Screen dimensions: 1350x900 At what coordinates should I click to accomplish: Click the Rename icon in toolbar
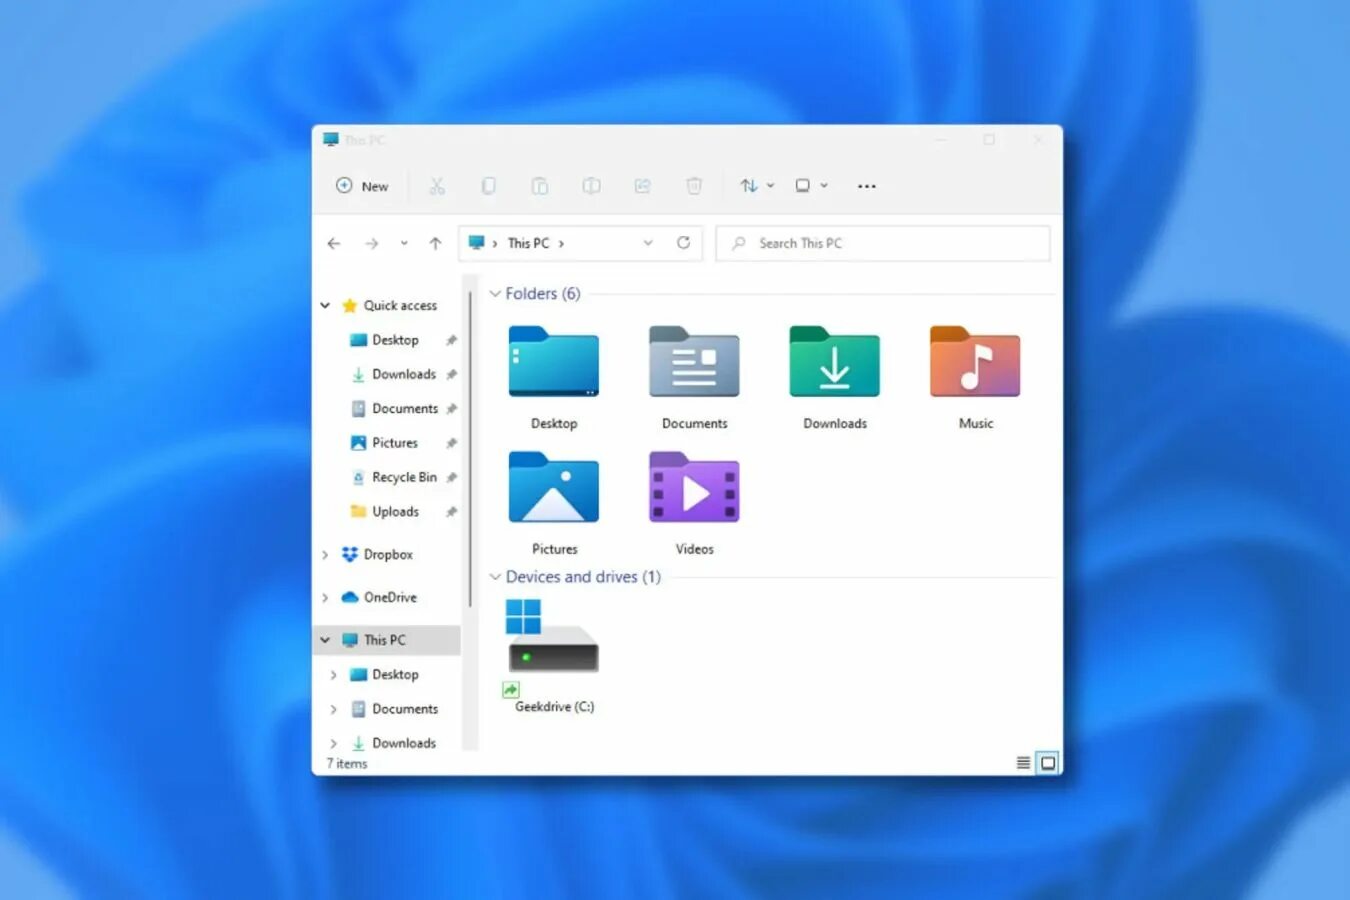pos(591,186)
